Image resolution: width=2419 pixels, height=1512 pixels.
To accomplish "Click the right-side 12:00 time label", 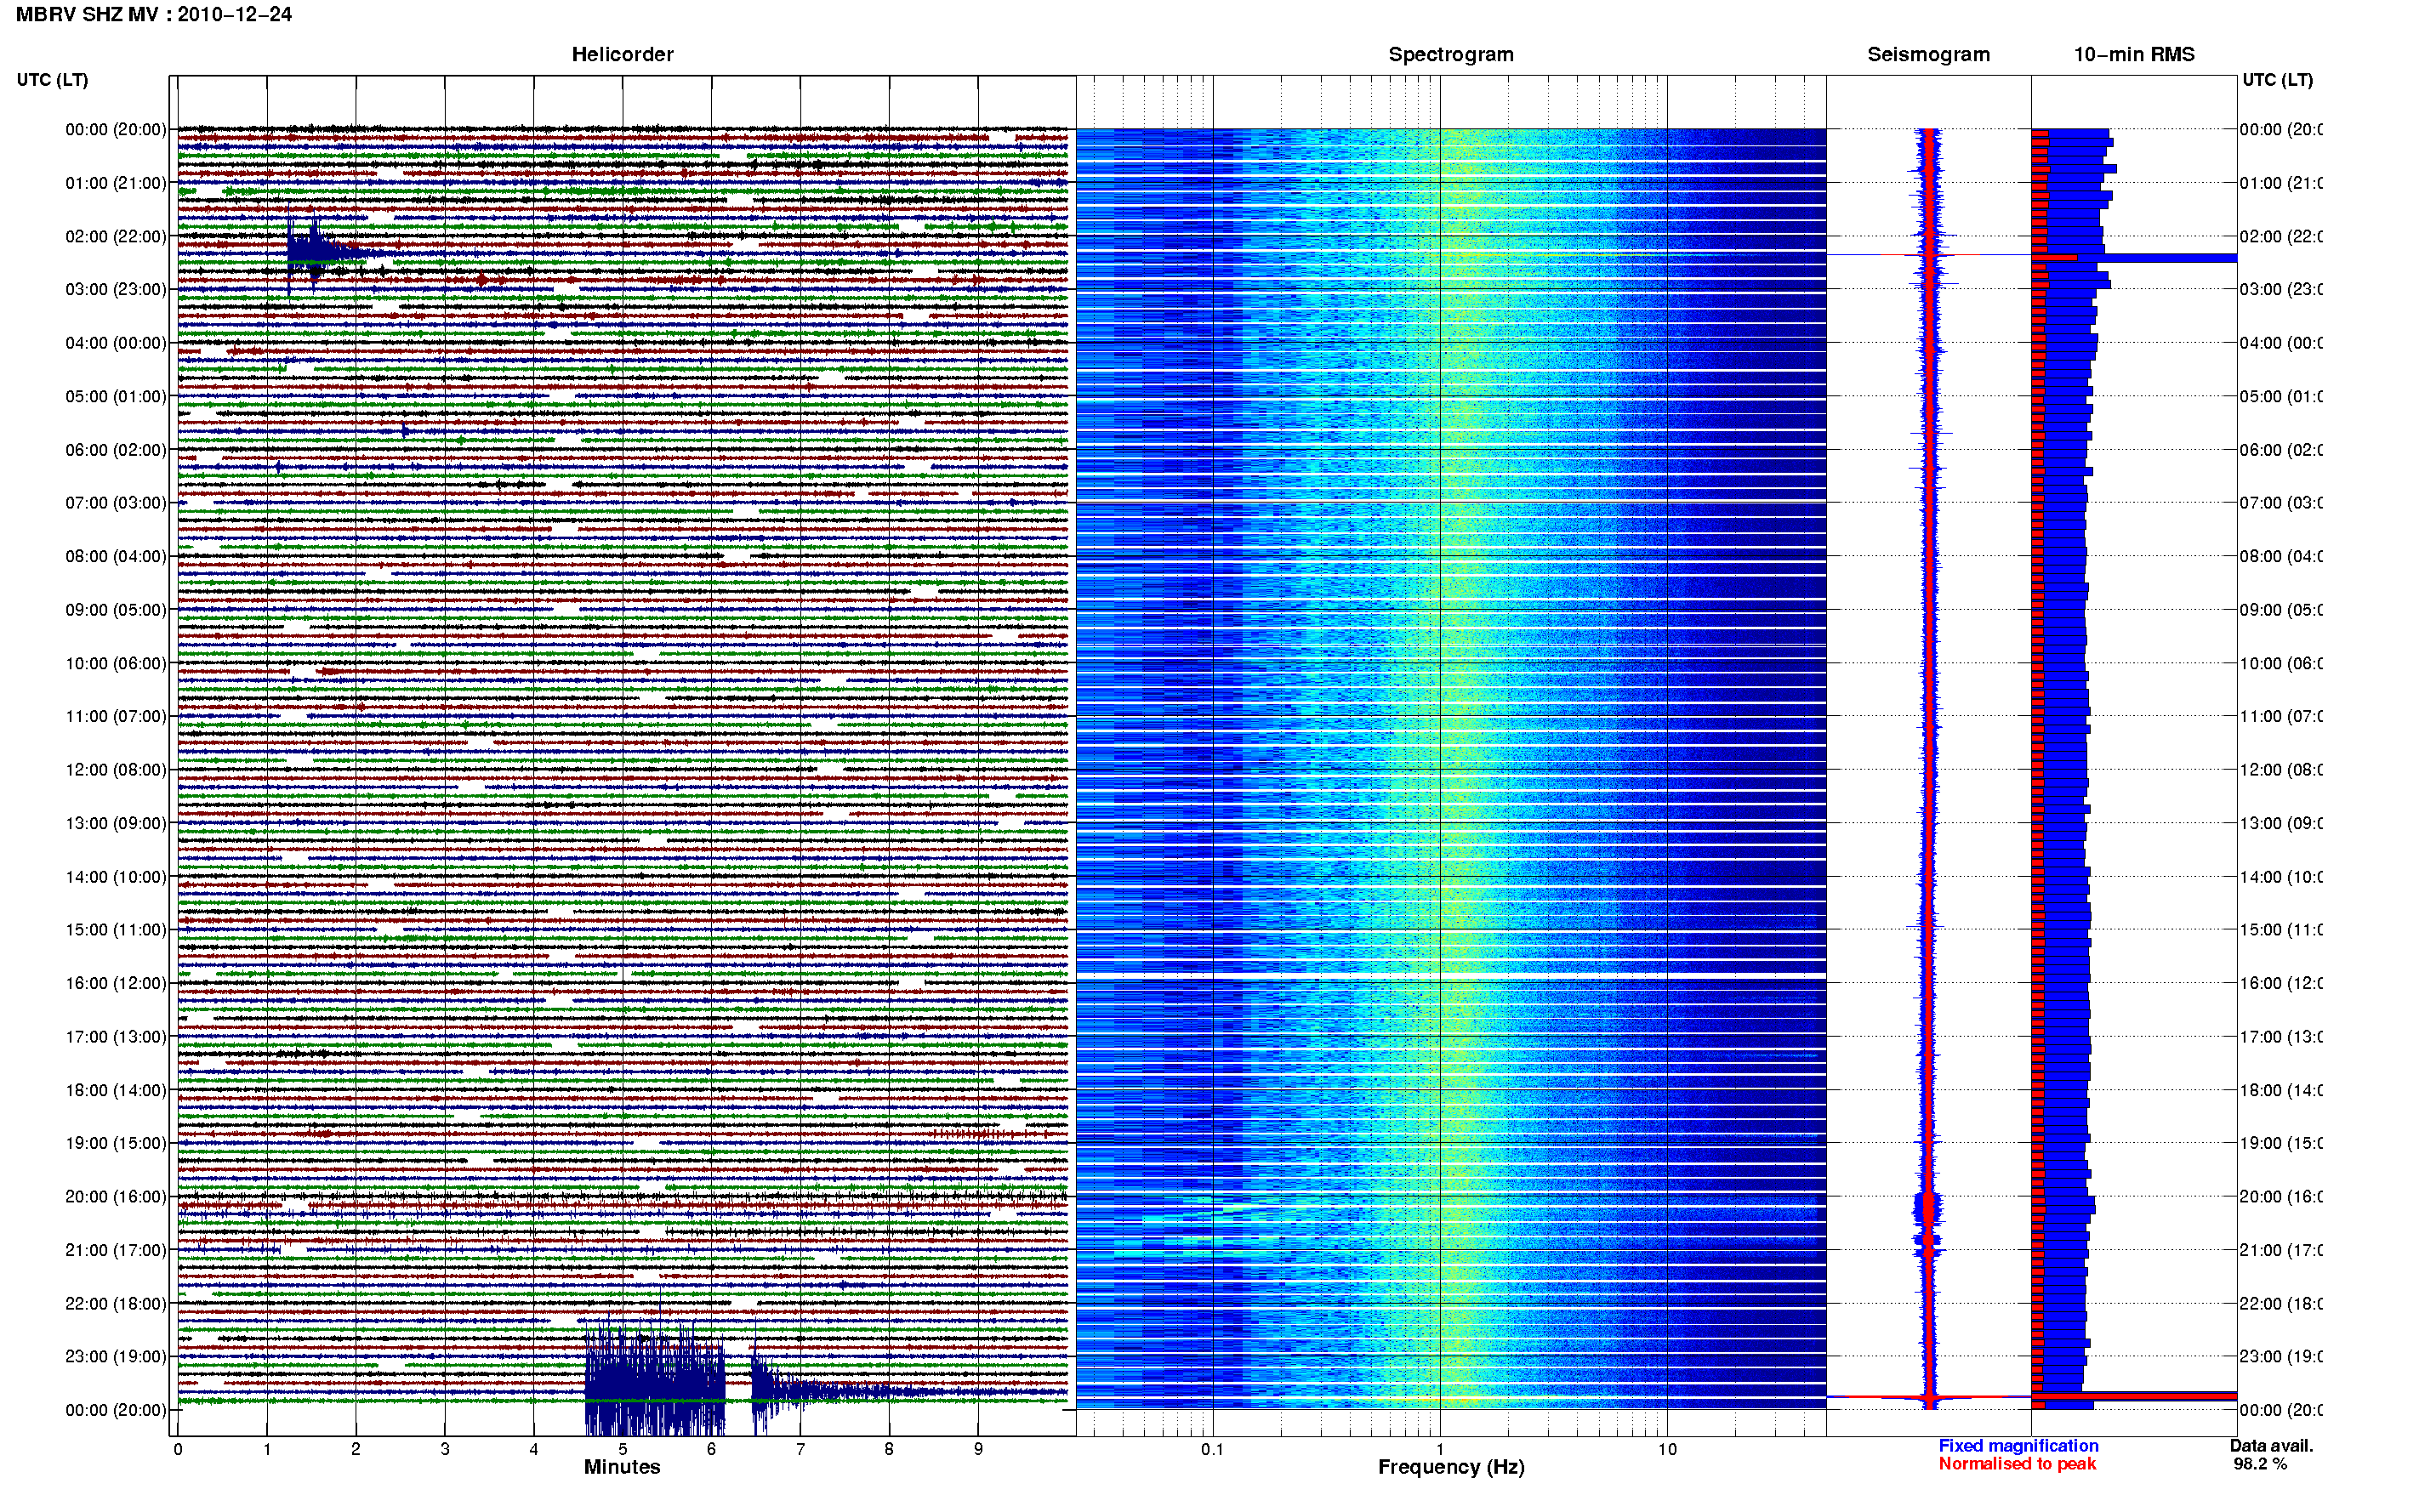I will (2281, 770).
